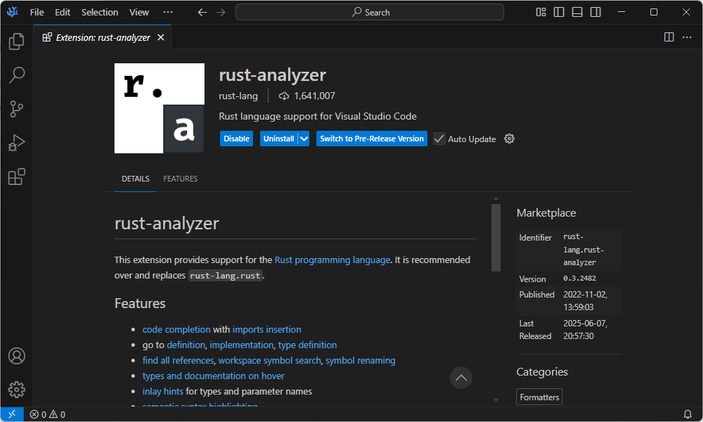703x422 pixels.
Task: Open the Explorer view in activity bar
Action: [17, 42]
